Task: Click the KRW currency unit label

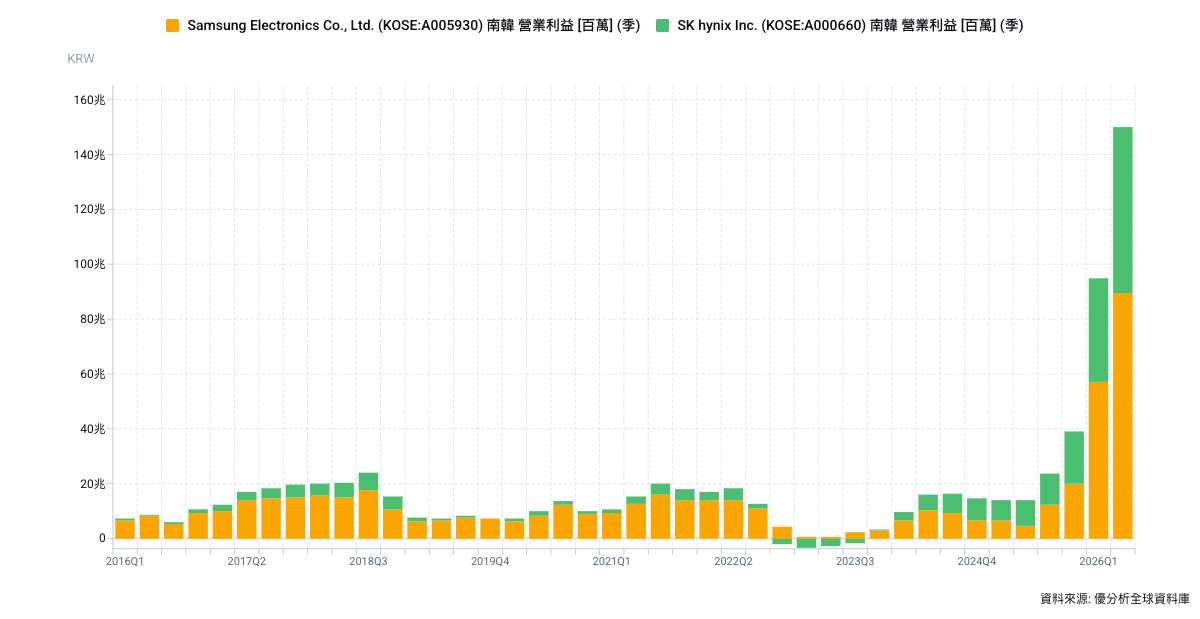Action: [81, 59]
